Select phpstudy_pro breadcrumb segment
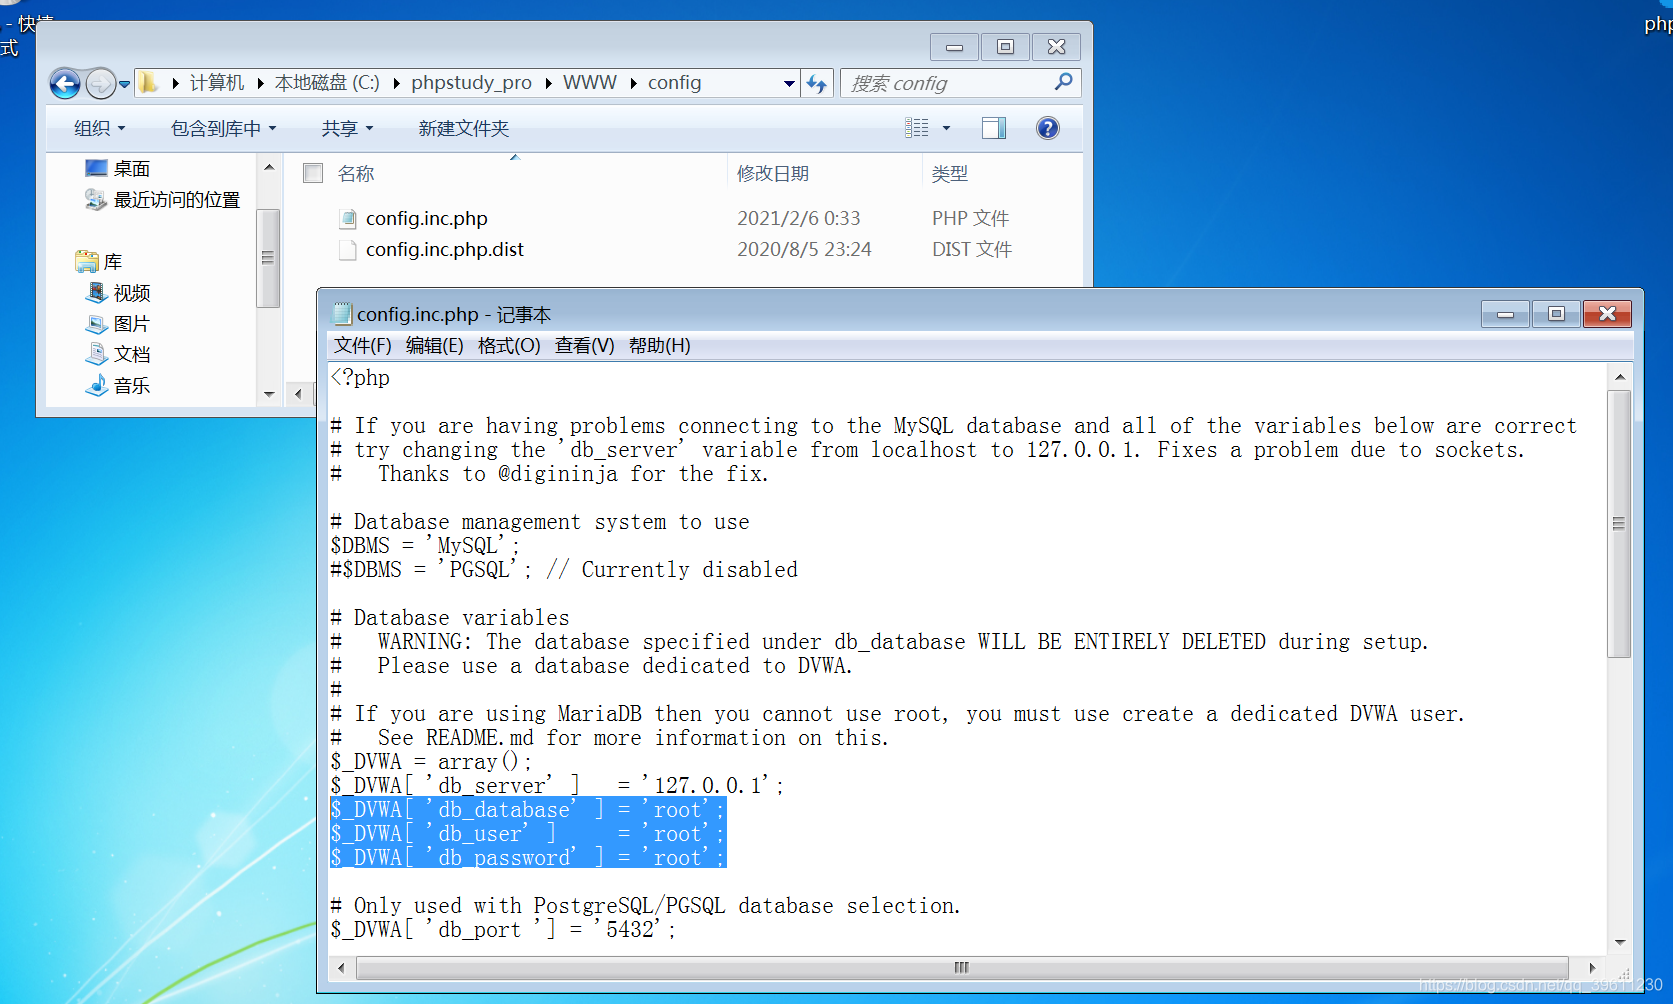Image resolution: width=1673 pixels, height=1004 pixels. pyautogui.click(x=471, y=83)
